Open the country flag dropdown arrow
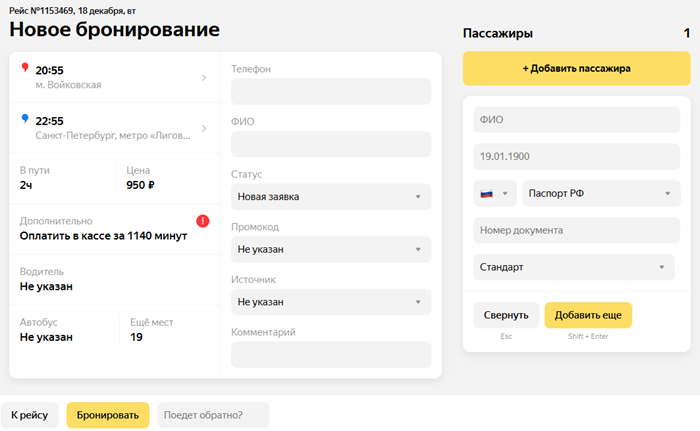Viewport: 700px width, 431px height. 505,193
